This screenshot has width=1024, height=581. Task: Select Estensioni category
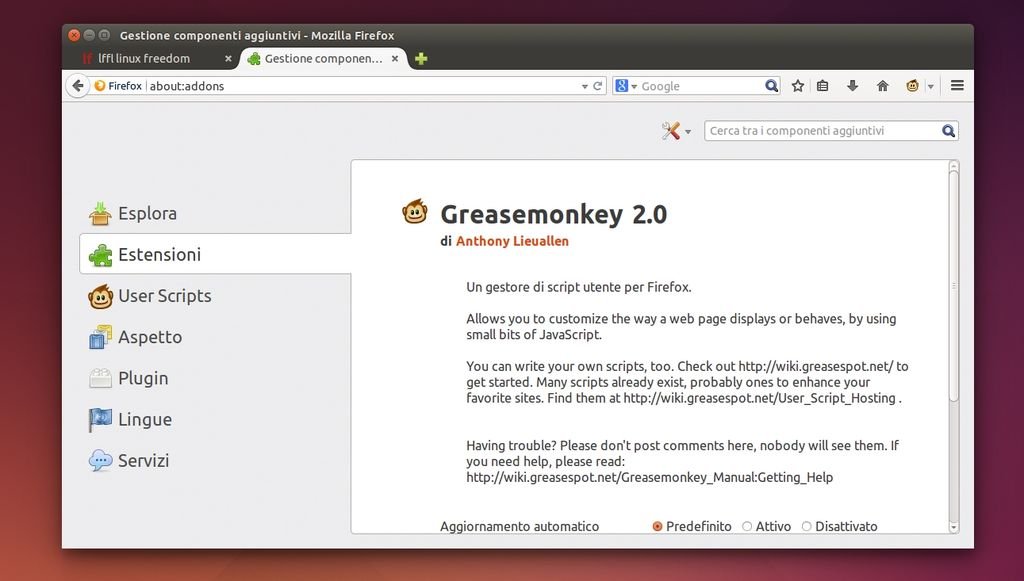[x=215, y=254]
